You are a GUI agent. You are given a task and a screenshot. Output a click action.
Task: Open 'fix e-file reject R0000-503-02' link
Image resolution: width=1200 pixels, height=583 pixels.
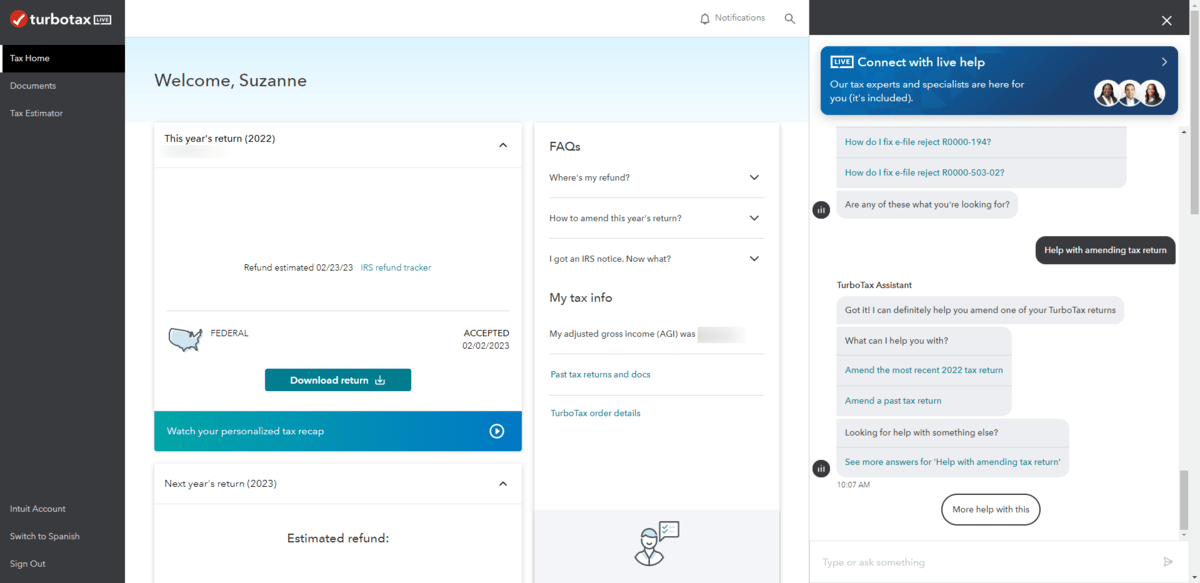(924, 173)
